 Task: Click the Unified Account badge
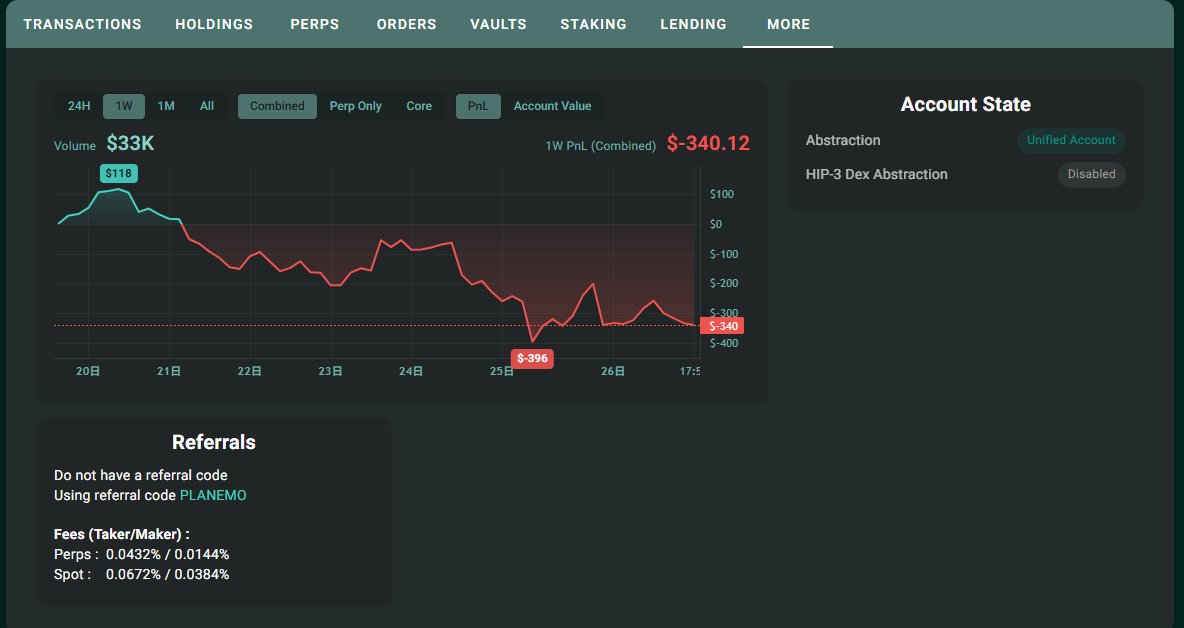click(x=1071, y=140)
